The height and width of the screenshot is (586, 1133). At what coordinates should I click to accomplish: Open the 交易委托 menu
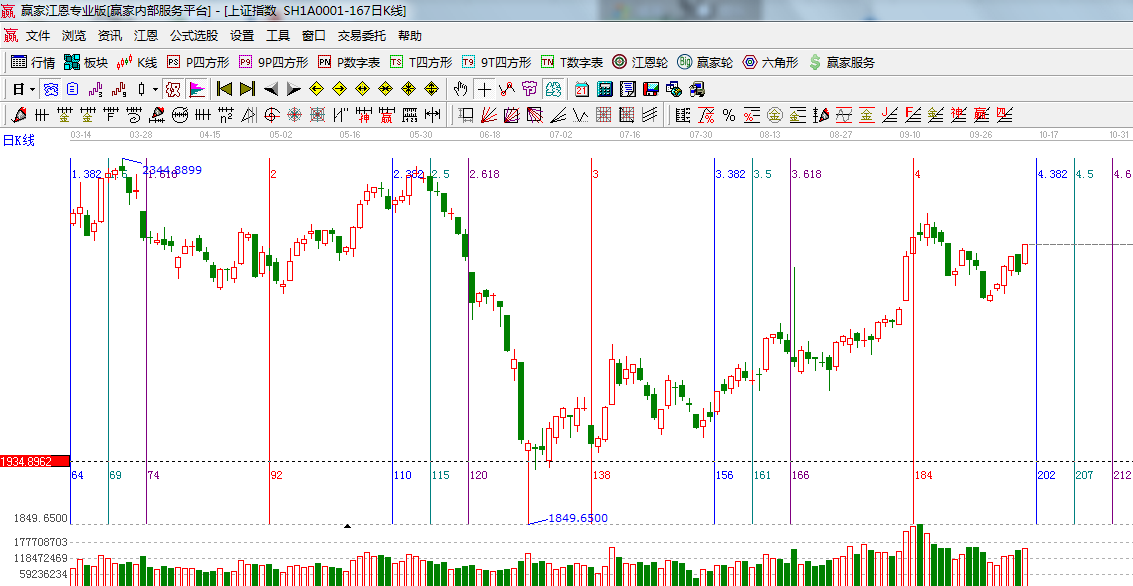pos(361,35)
